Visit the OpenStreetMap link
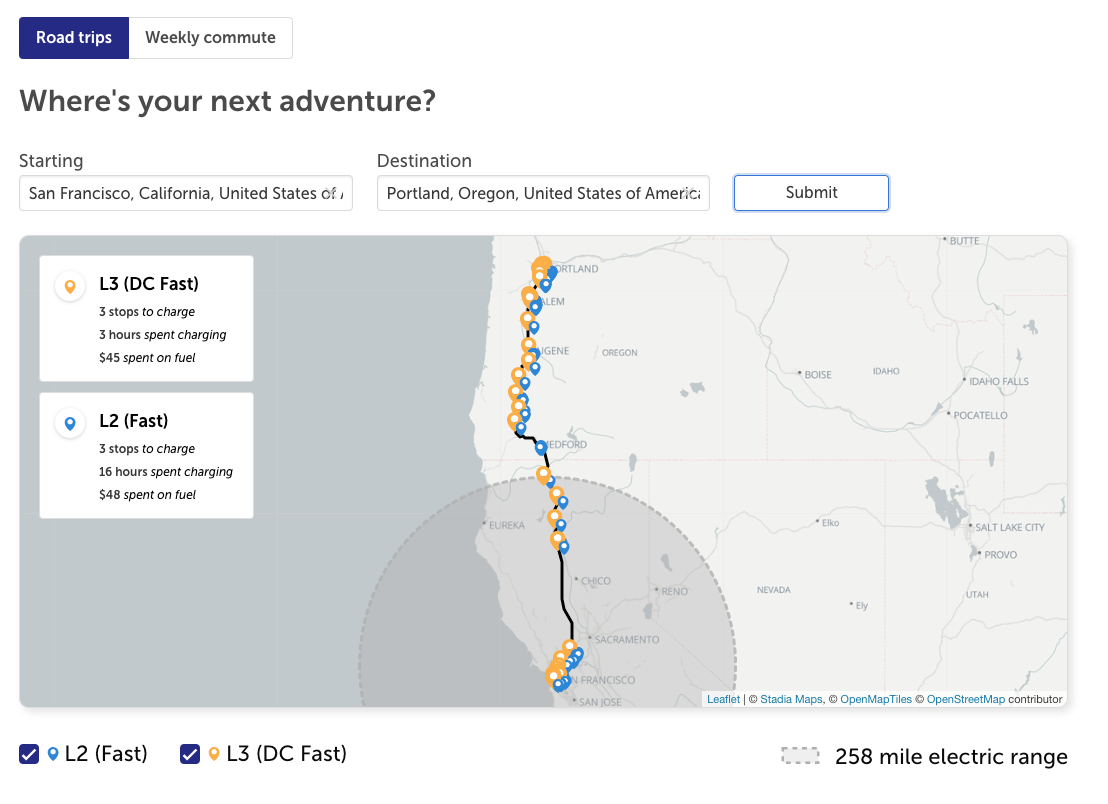Screen dimensions: 1108x804 pyautogui.click(x=965, y=699)
